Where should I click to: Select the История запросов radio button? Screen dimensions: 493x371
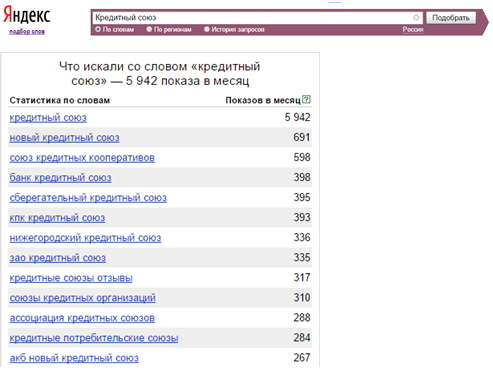coord(207,29)
